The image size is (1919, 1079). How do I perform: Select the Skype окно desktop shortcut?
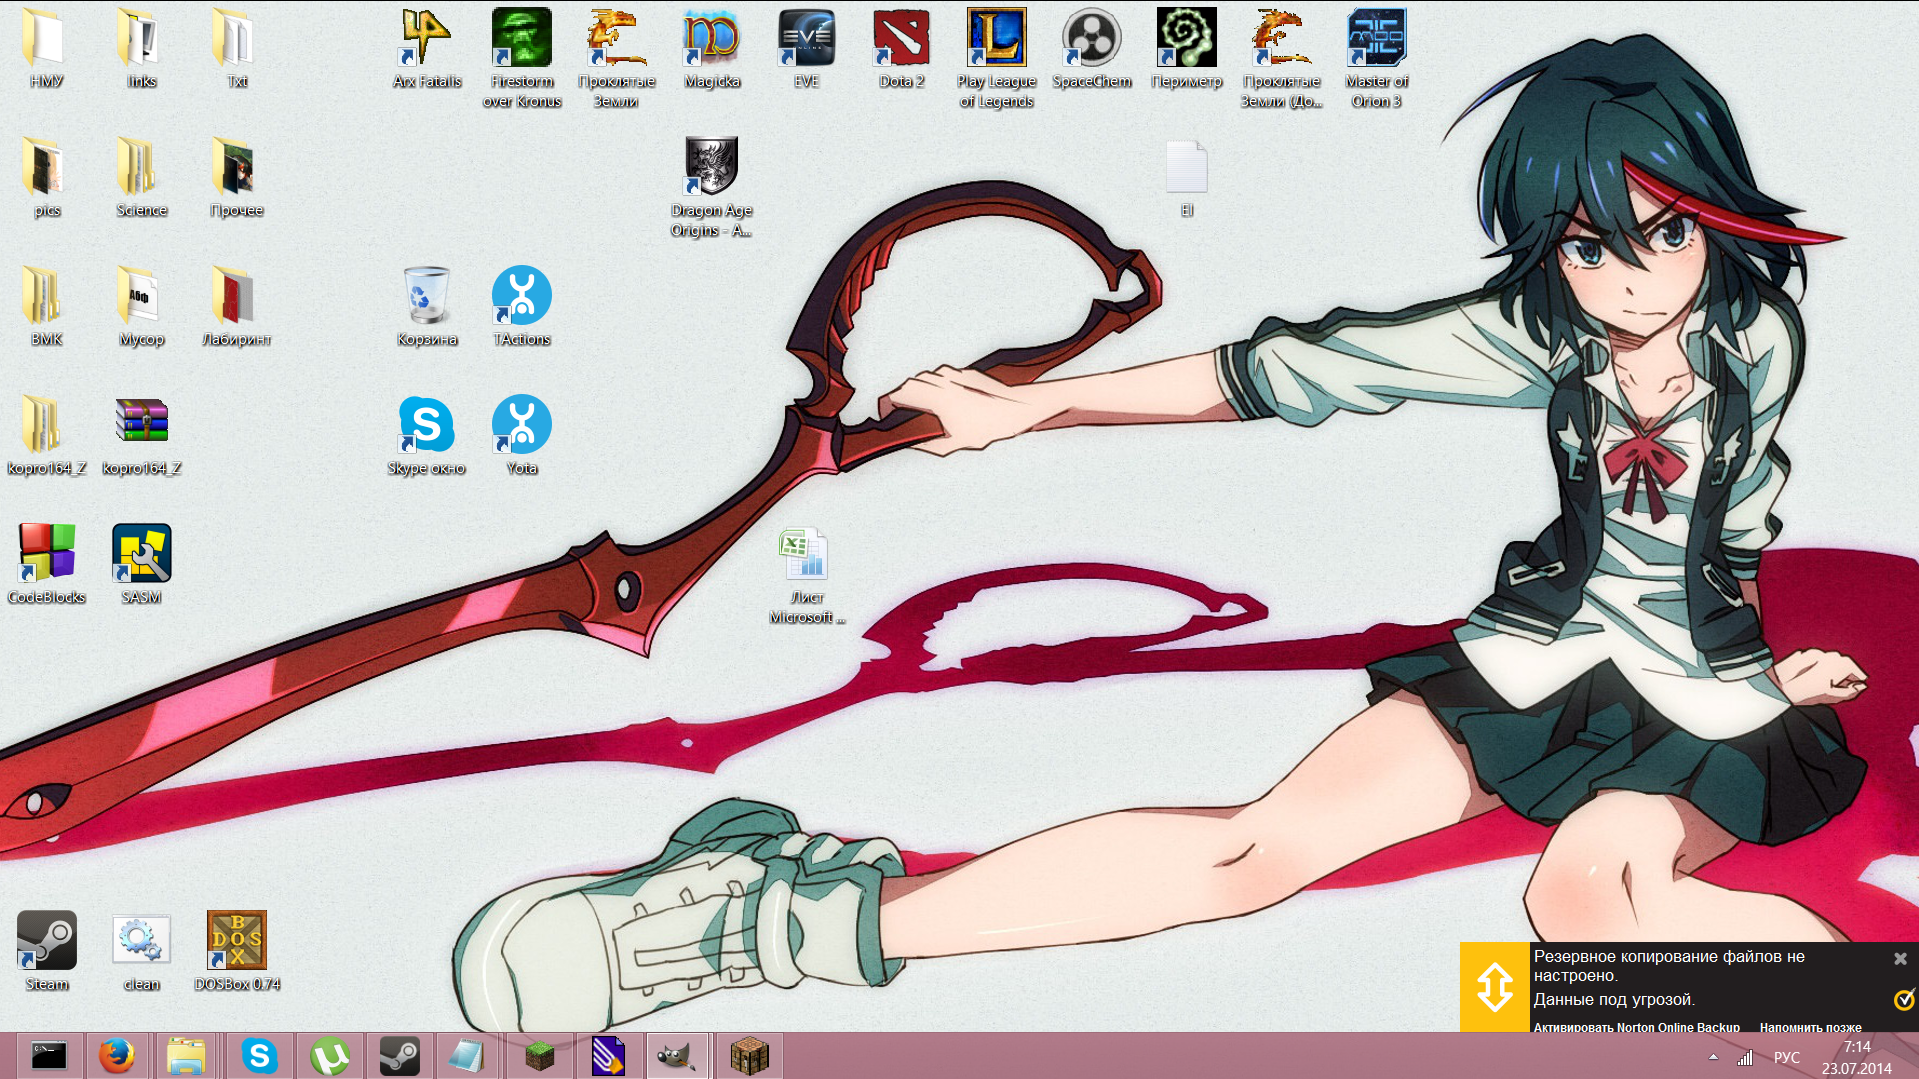(427, 435)
